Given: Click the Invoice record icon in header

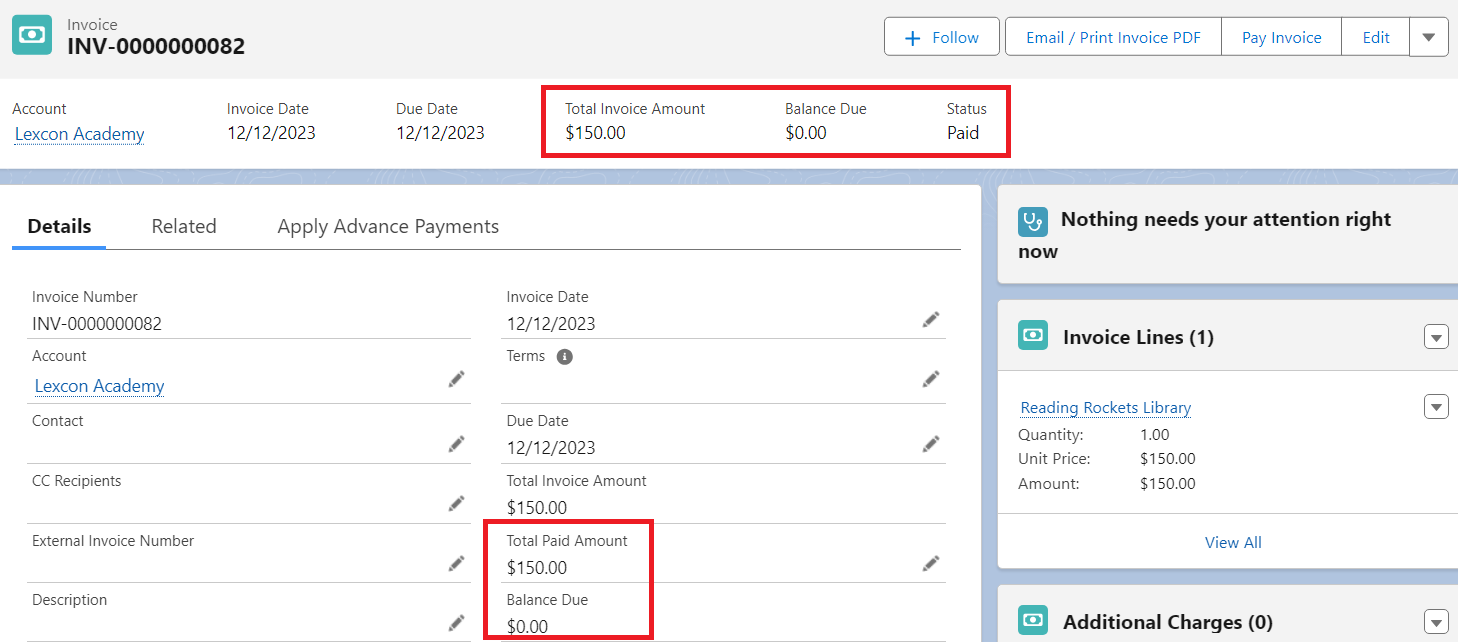Looking at the screenshot, I should [32, 35].
